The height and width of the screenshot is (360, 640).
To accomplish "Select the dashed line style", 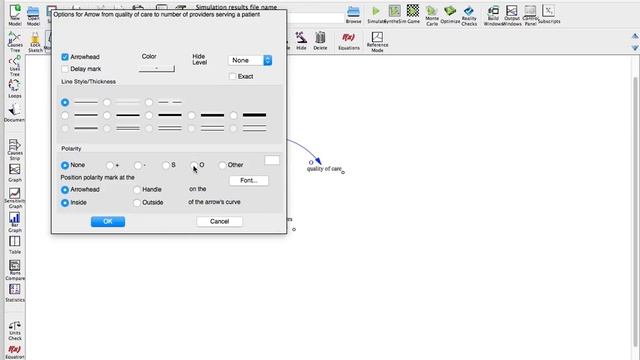I will click(149, 102).
